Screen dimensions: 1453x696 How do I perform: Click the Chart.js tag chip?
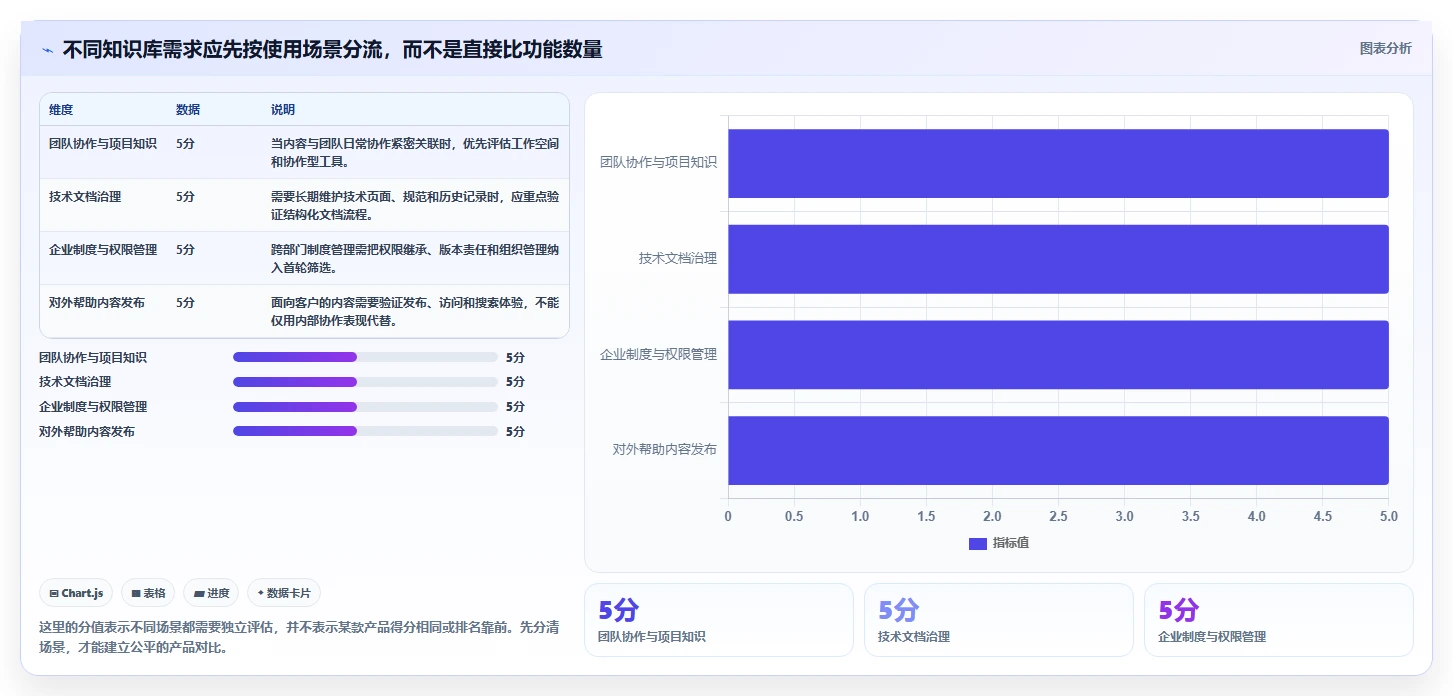click(x=76, y=593)
